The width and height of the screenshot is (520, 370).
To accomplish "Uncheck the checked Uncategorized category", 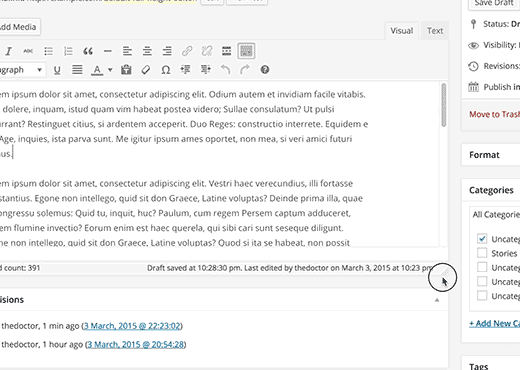I will pos(482,239).
